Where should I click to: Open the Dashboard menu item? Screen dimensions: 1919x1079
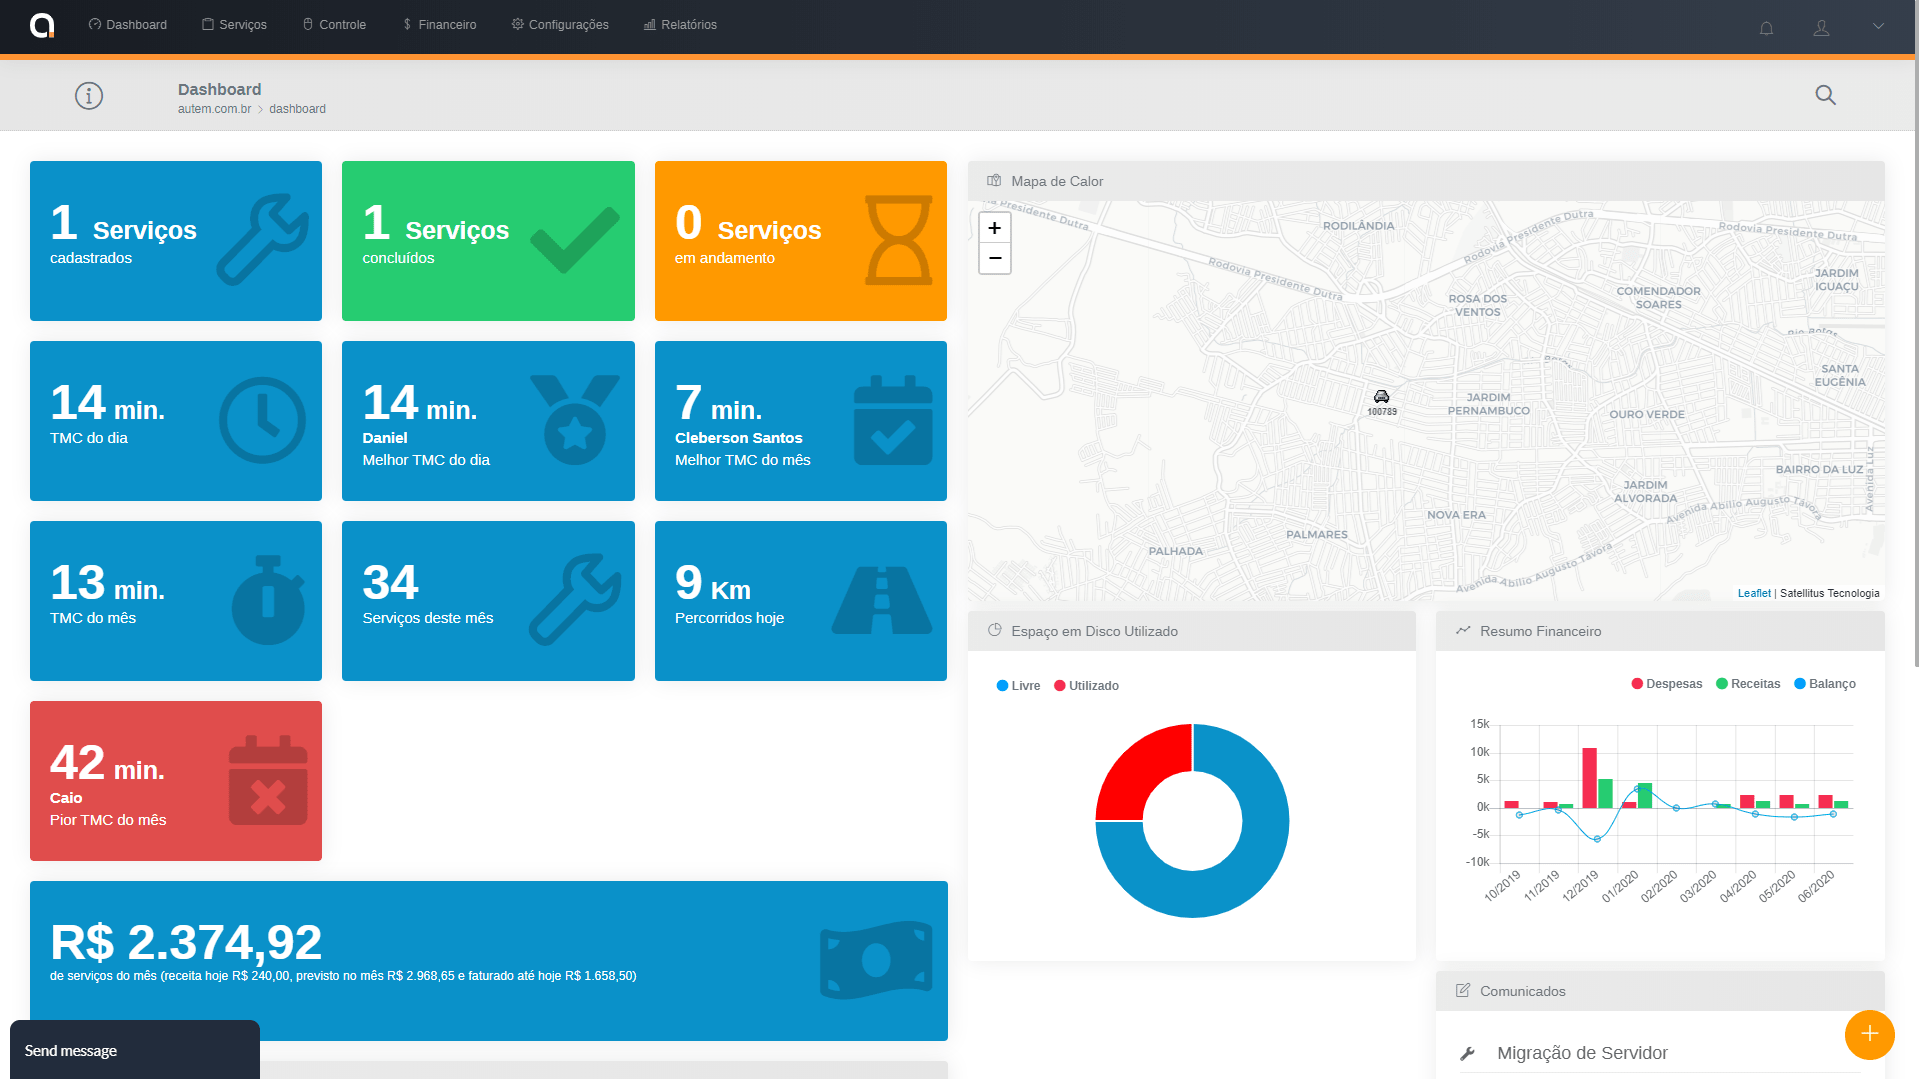(x=128, y=25)
